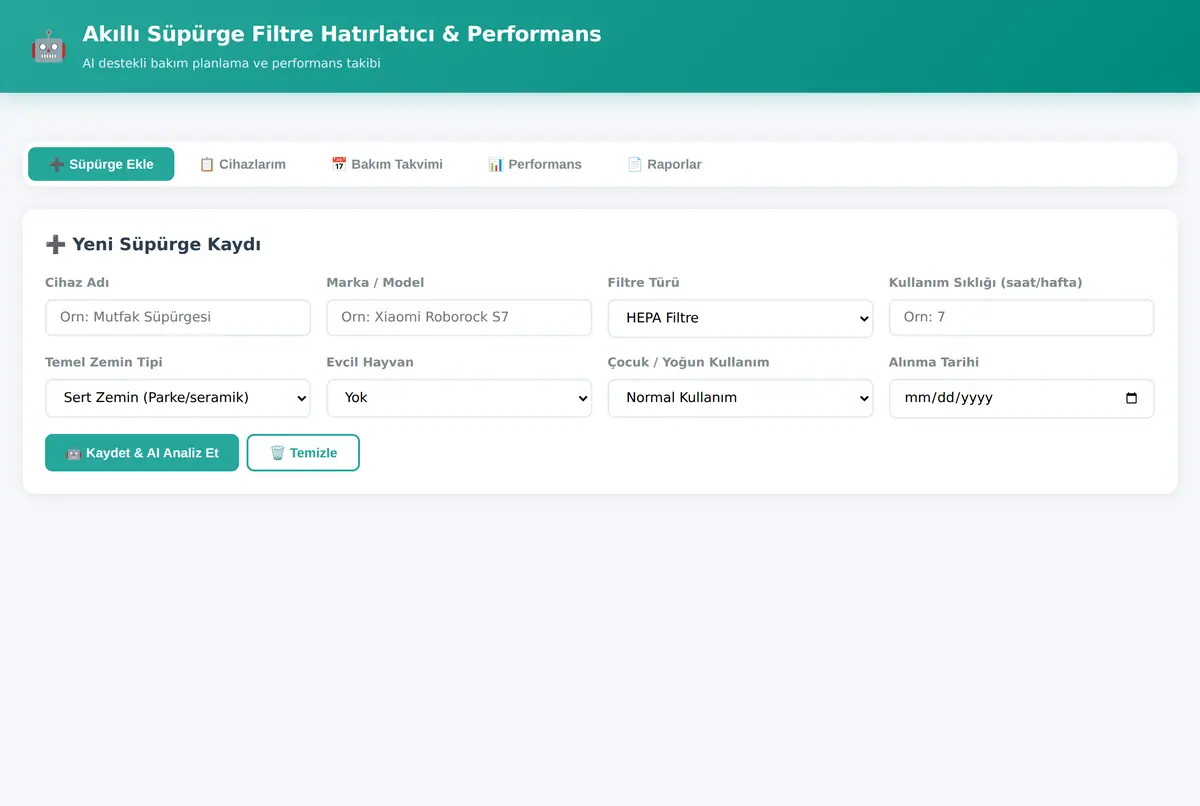The image size is (1200, 806).
Task: Open the Evcil Hayvan dropdown
Action: point(459,398)
